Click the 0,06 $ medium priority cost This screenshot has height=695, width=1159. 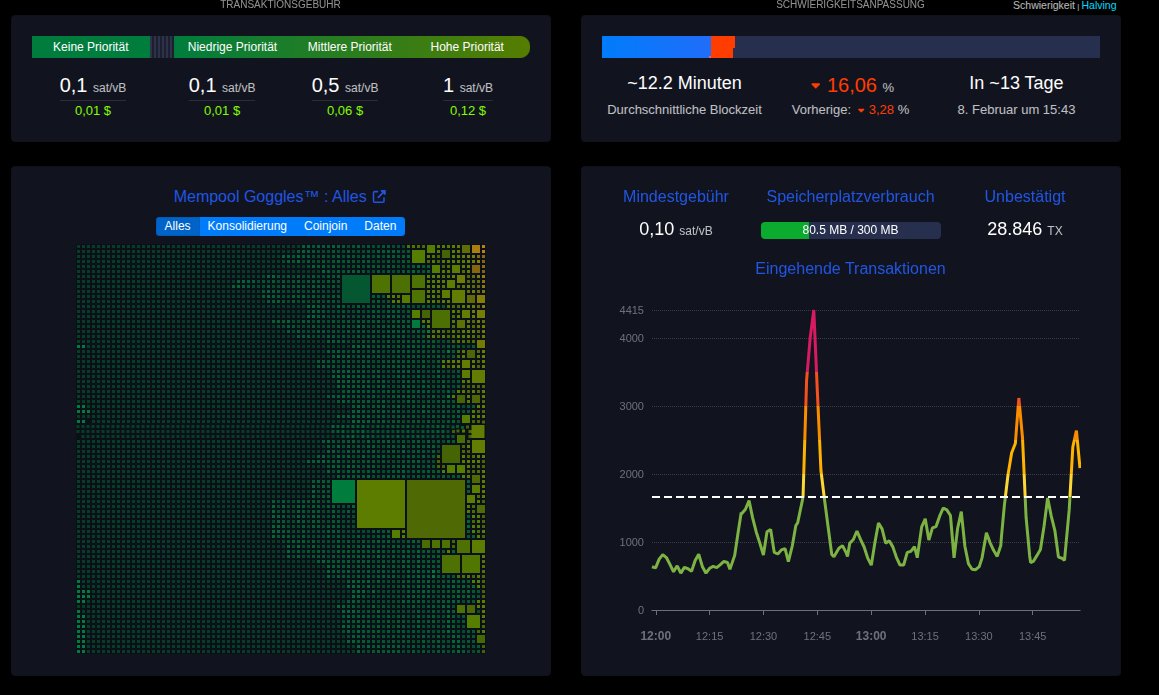[345, 111]
